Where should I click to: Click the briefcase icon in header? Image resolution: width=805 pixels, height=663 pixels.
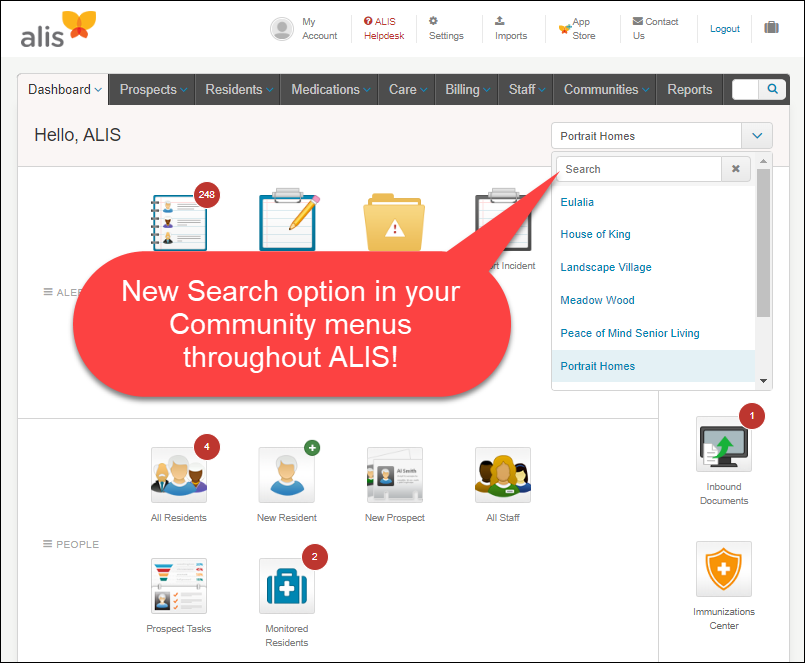pos(771,27)
